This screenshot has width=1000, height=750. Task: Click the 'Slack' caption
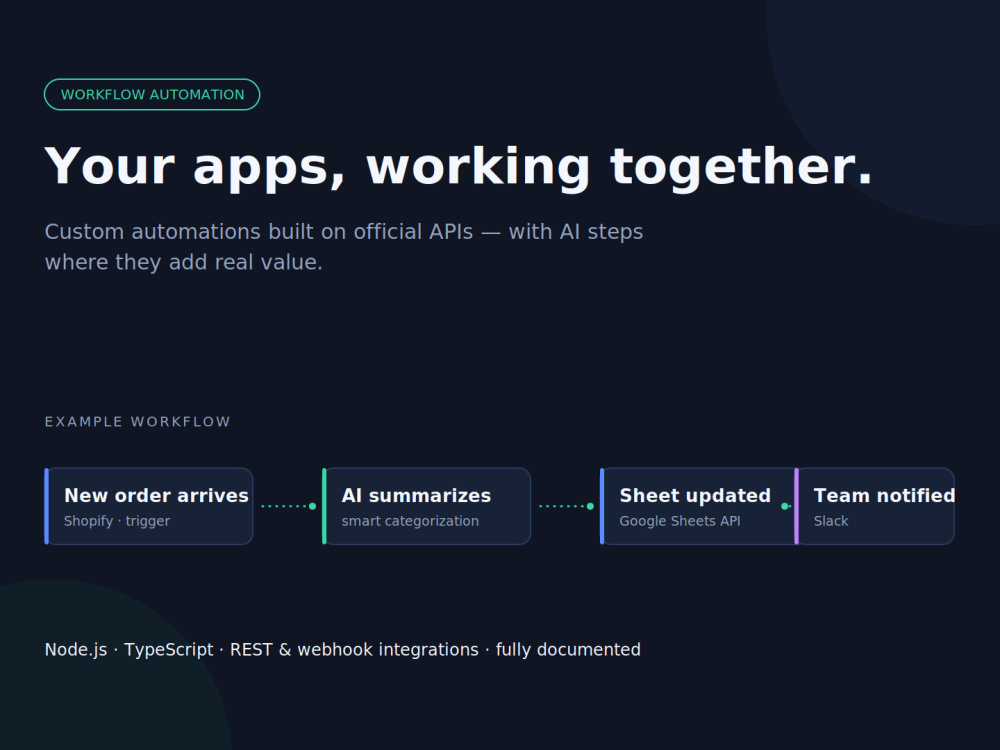tap(831, 521)
